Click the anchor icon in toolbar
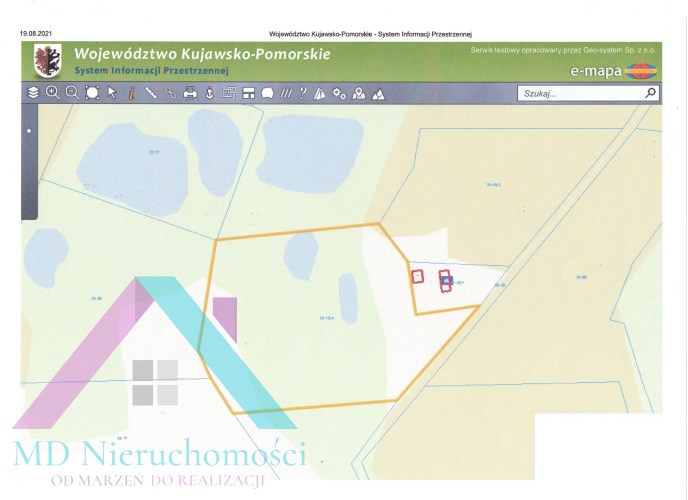Image resolution: width=688 pixels, height=500 pixels. click(209, 93)
